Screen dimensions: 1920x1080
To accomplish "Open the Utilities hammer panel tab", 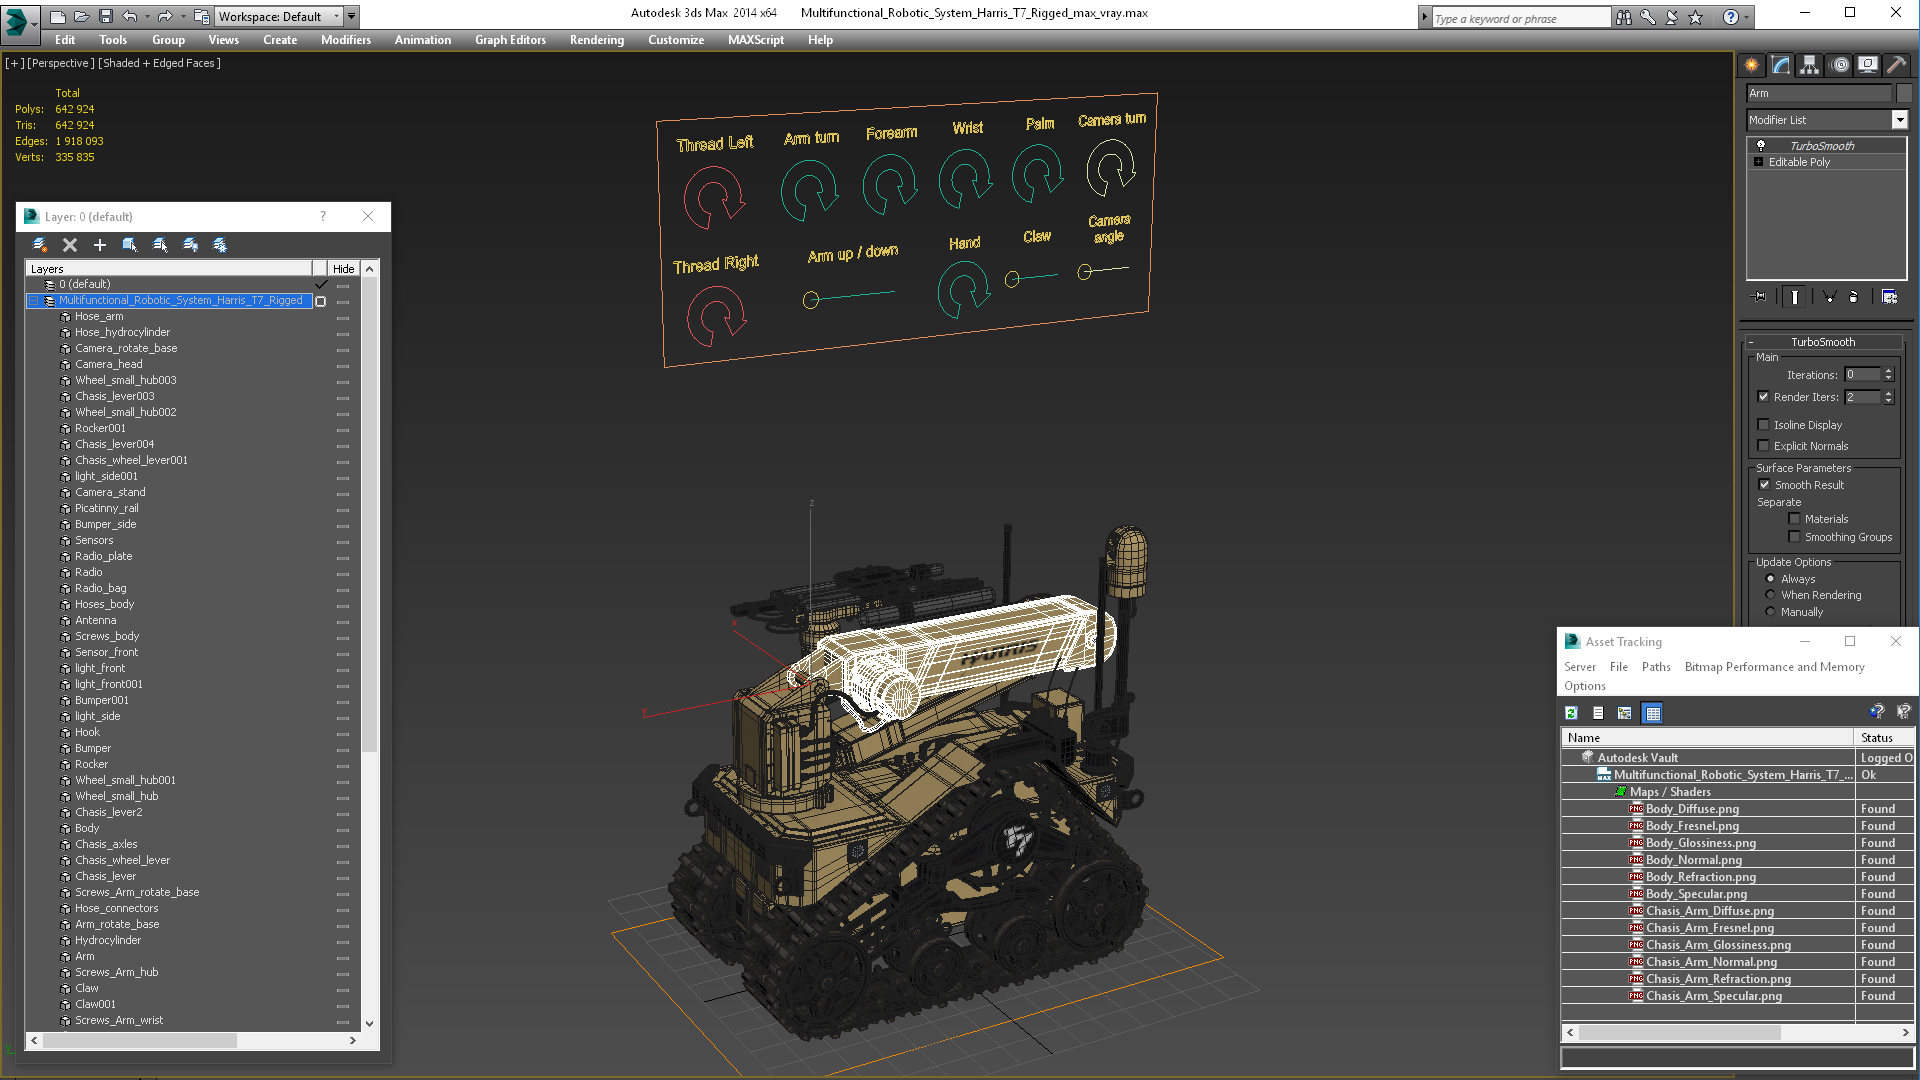I will coord(1896,65).
